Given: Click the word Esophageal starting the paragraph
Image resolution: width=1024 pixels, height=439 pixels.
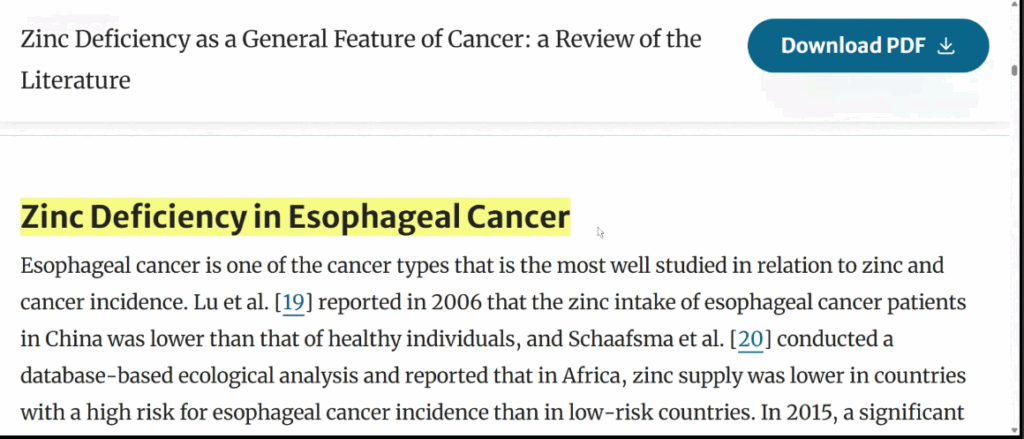Looking at the screenshot, I should click(x=76, y=266).
